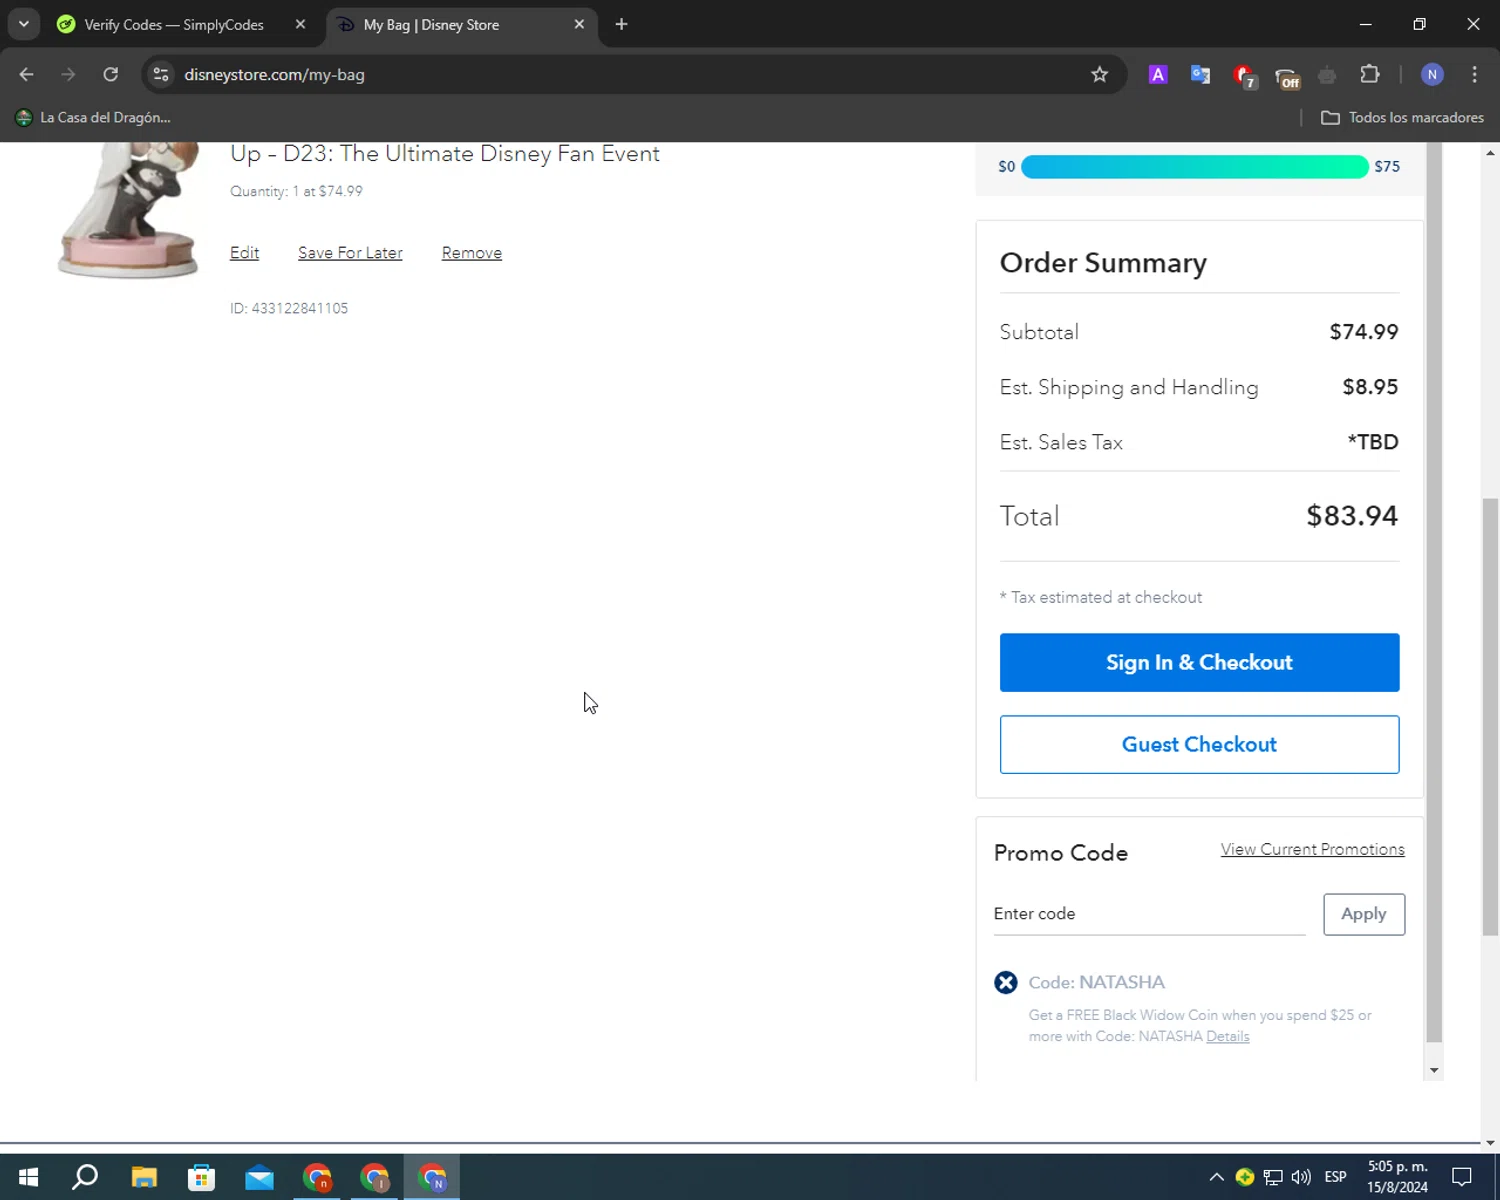
Task: Open Chrome's three-dot menu
Action: [x=1474, y=74]
